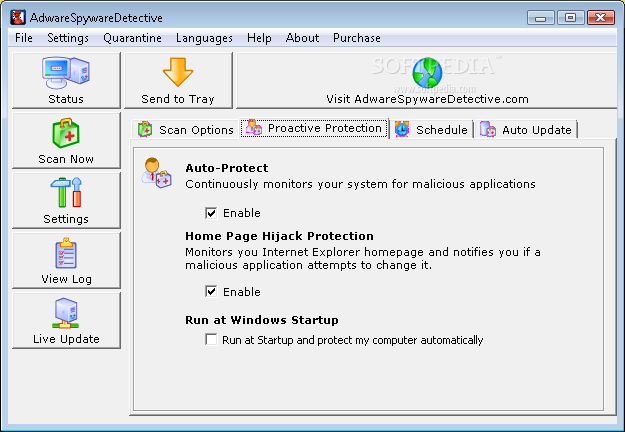Click the Live Update label
This screenshot has width=625, height=432.
point(66,339)
